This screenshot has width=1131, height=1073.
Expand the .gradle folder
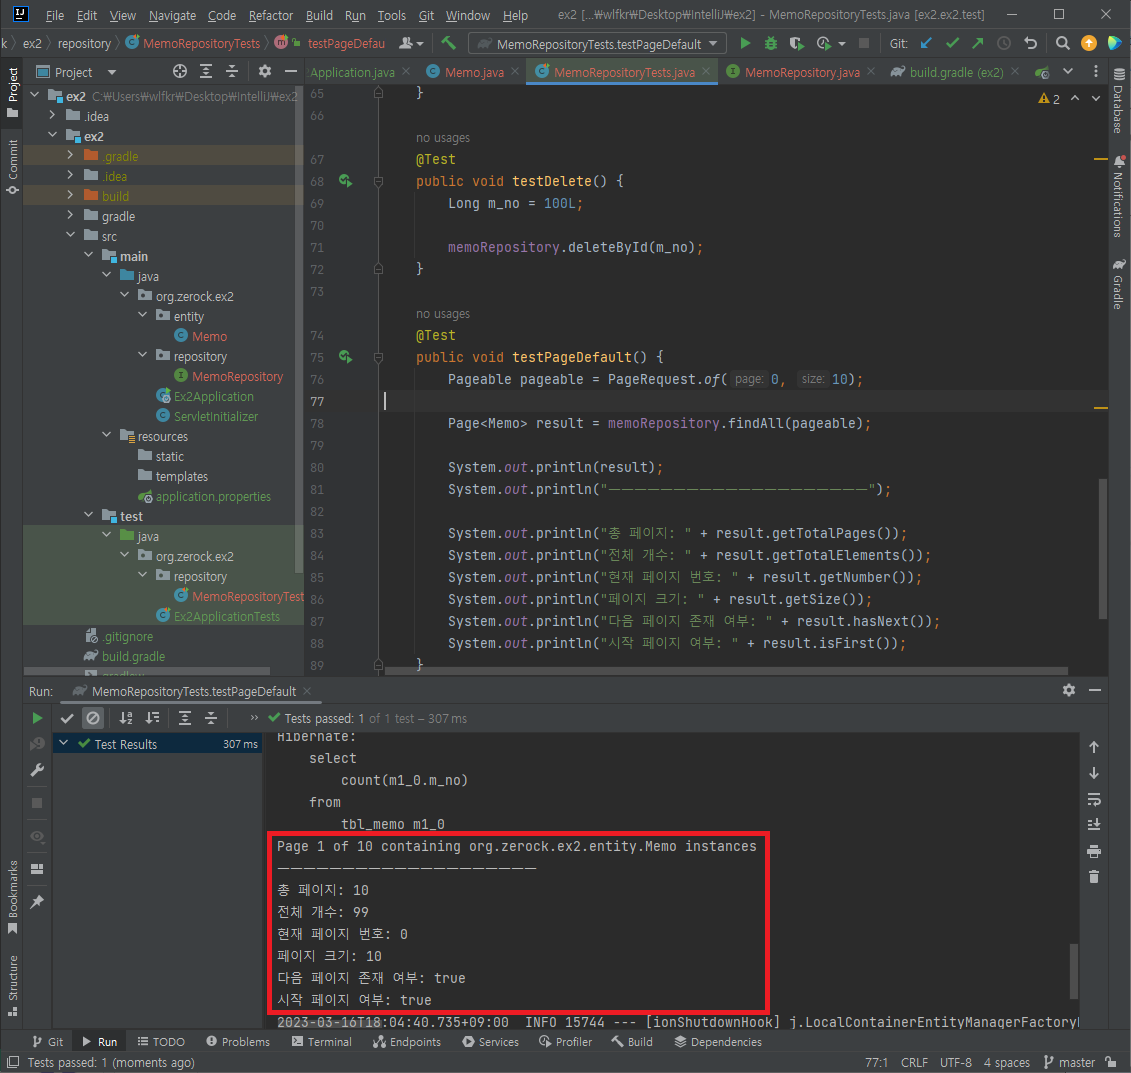(70, 155)
